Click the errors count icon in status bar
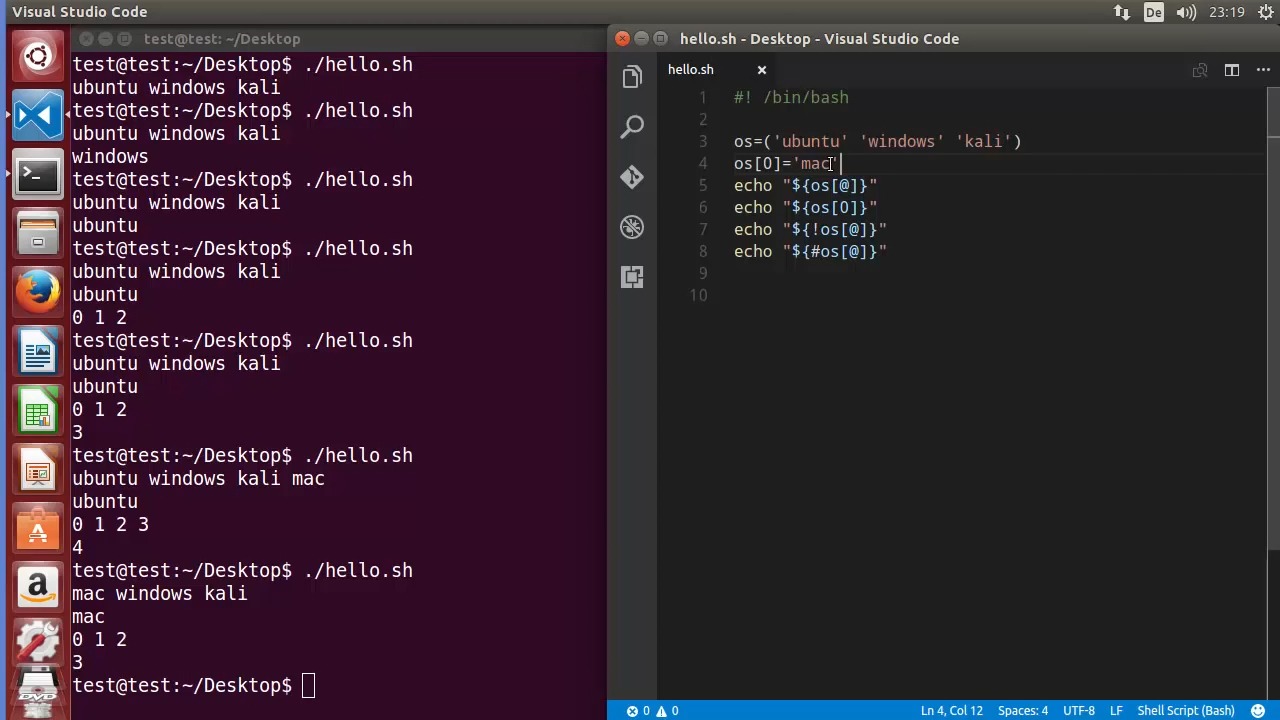The image size is (1280, 720). pyautogui.click(x=638, y=711)
